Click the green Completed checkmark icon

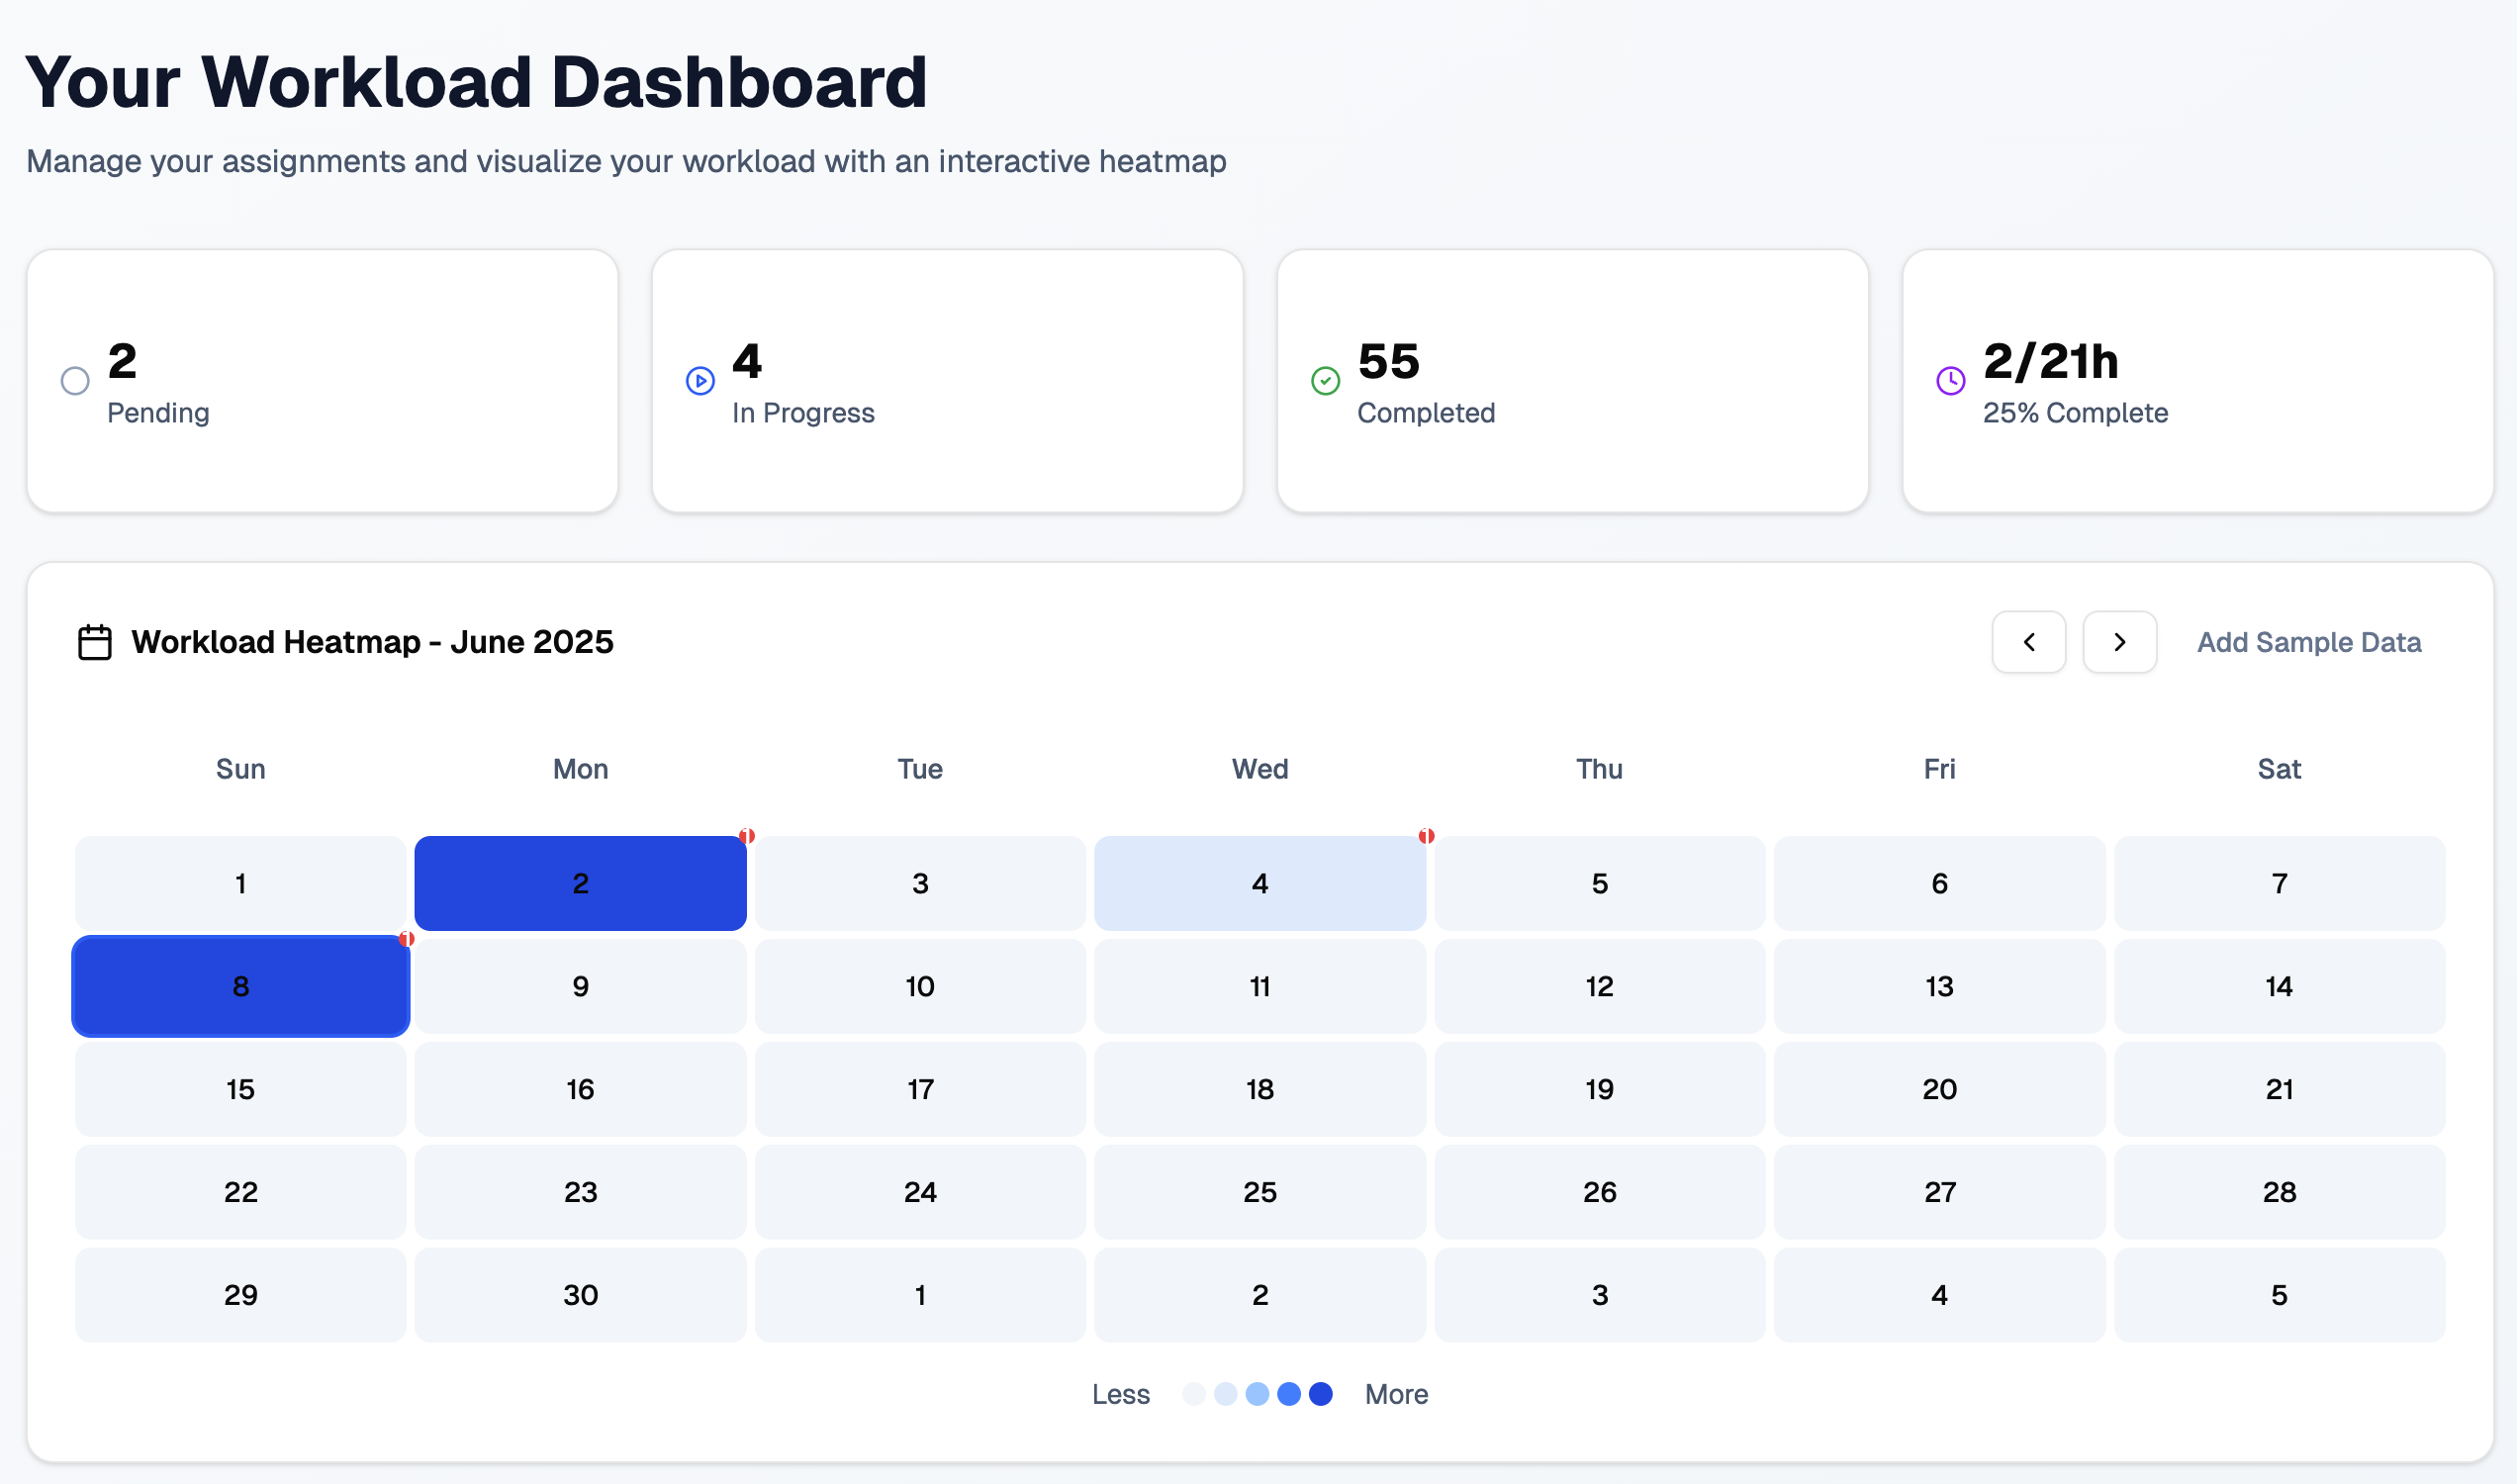(x=1325, y=381)
